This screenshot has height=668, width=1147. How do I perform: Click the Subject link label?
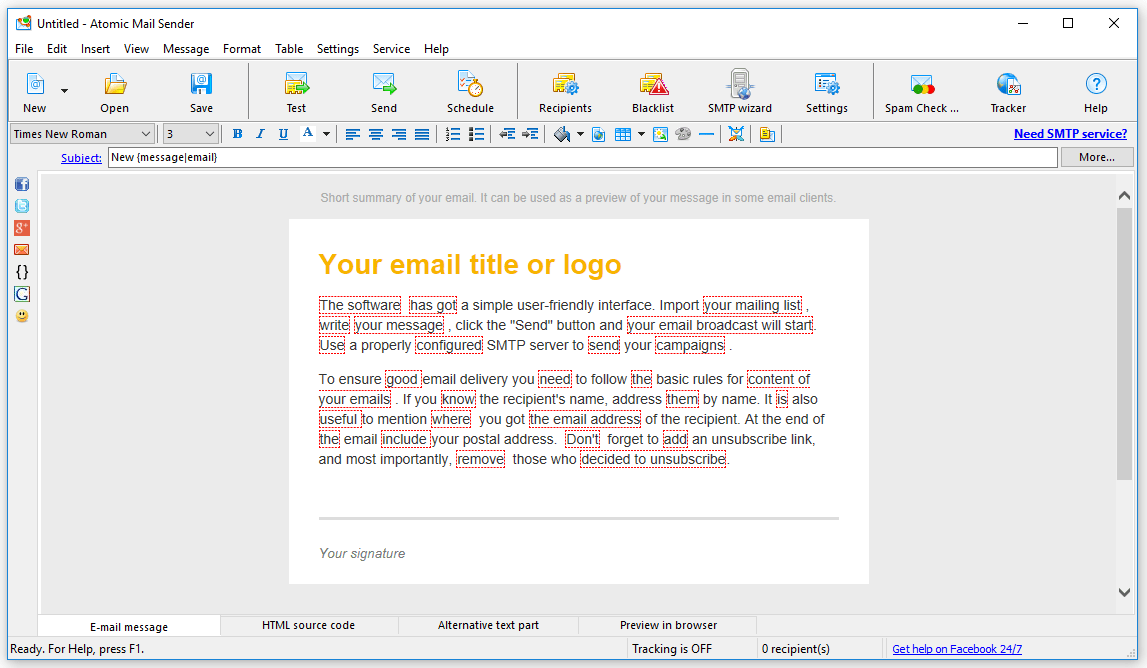tap(81, 158)
